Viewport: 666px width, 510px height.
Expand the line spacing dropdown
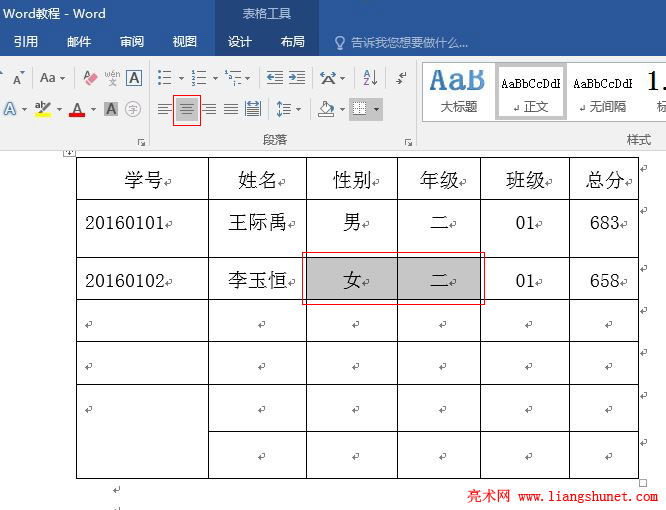(297, 109)
